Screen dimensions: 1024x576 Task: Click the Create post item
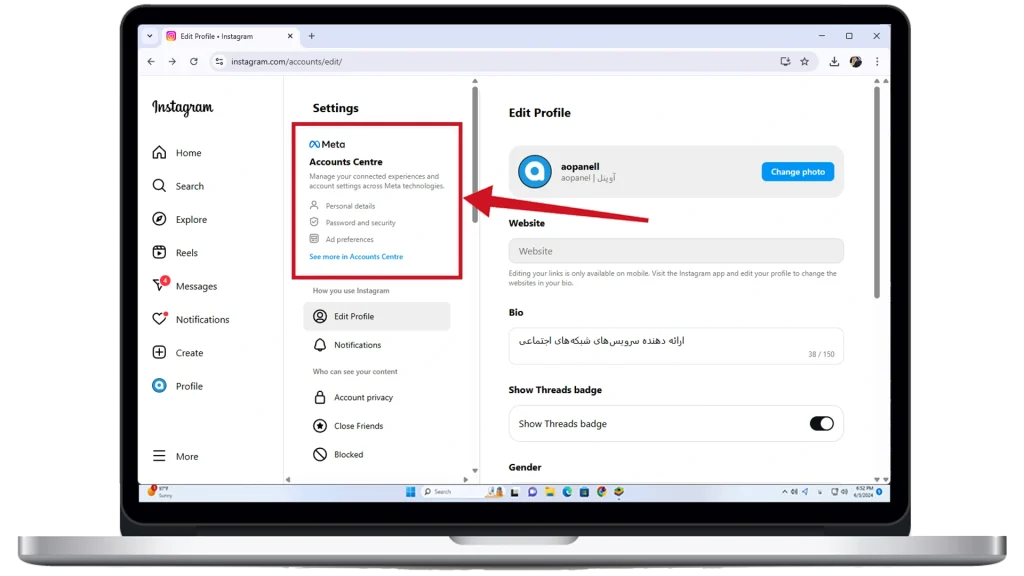pyautogui.click(x=178, y=353)
